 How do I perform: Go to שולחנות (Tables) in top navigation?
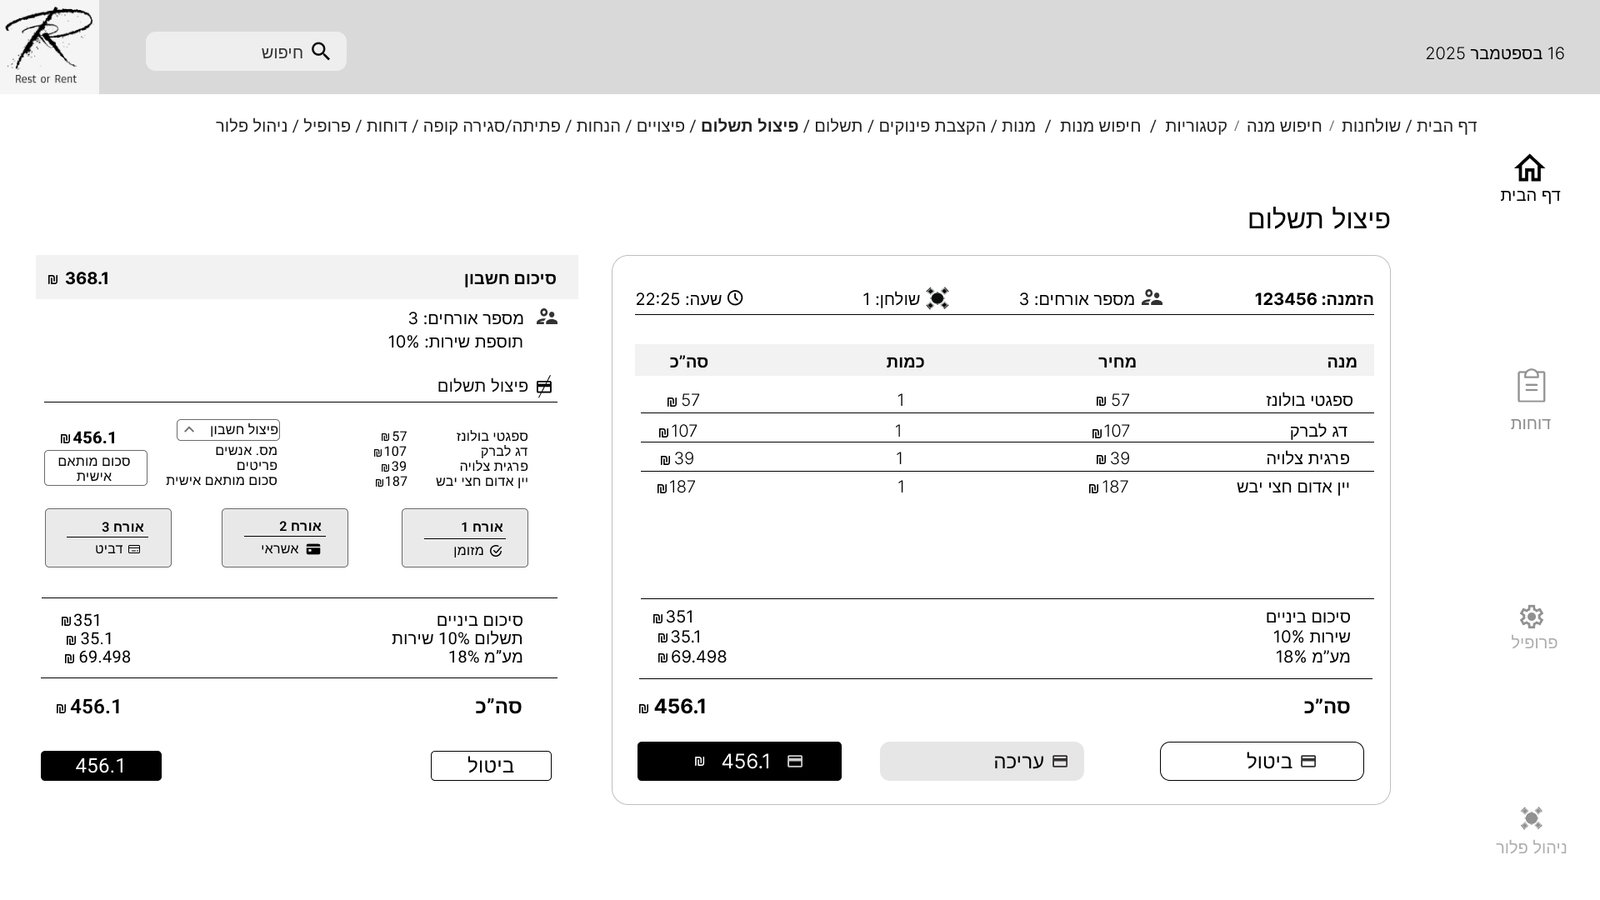pos(1370,126)
